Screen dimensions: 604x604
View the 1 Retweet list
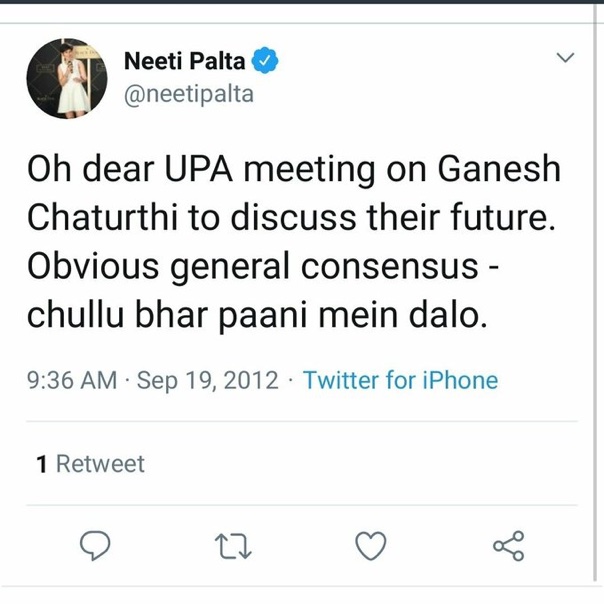tap(91, 464)
